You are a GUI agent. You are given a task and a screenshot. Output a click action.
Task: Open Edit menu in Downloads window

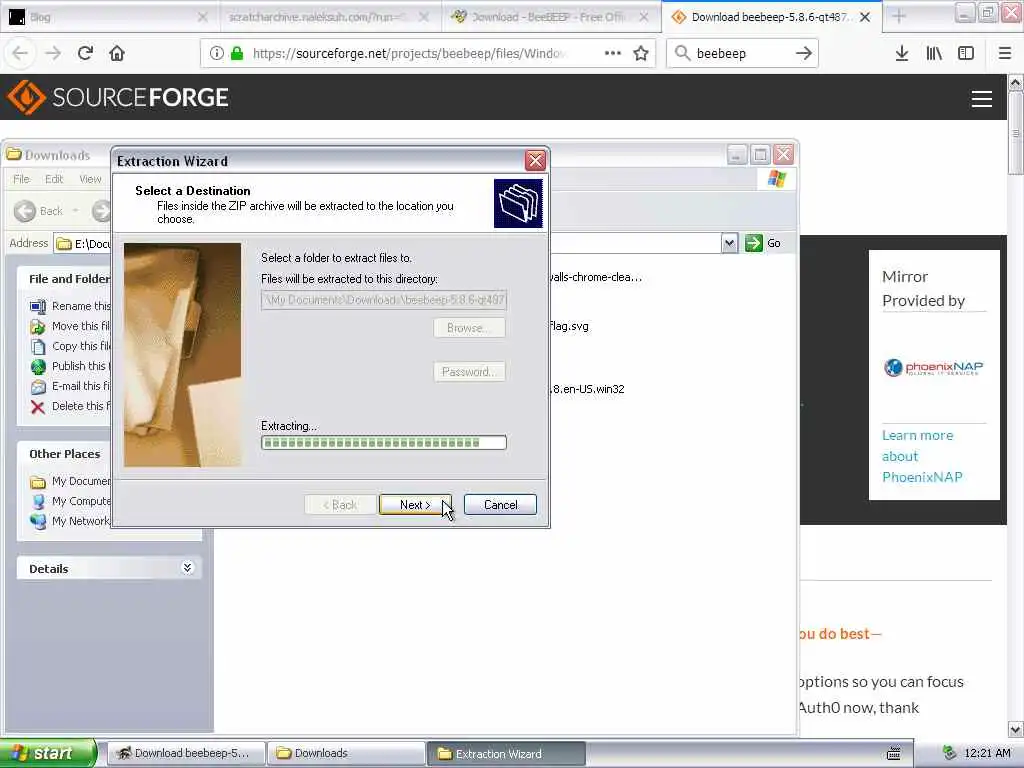point(54,179)
